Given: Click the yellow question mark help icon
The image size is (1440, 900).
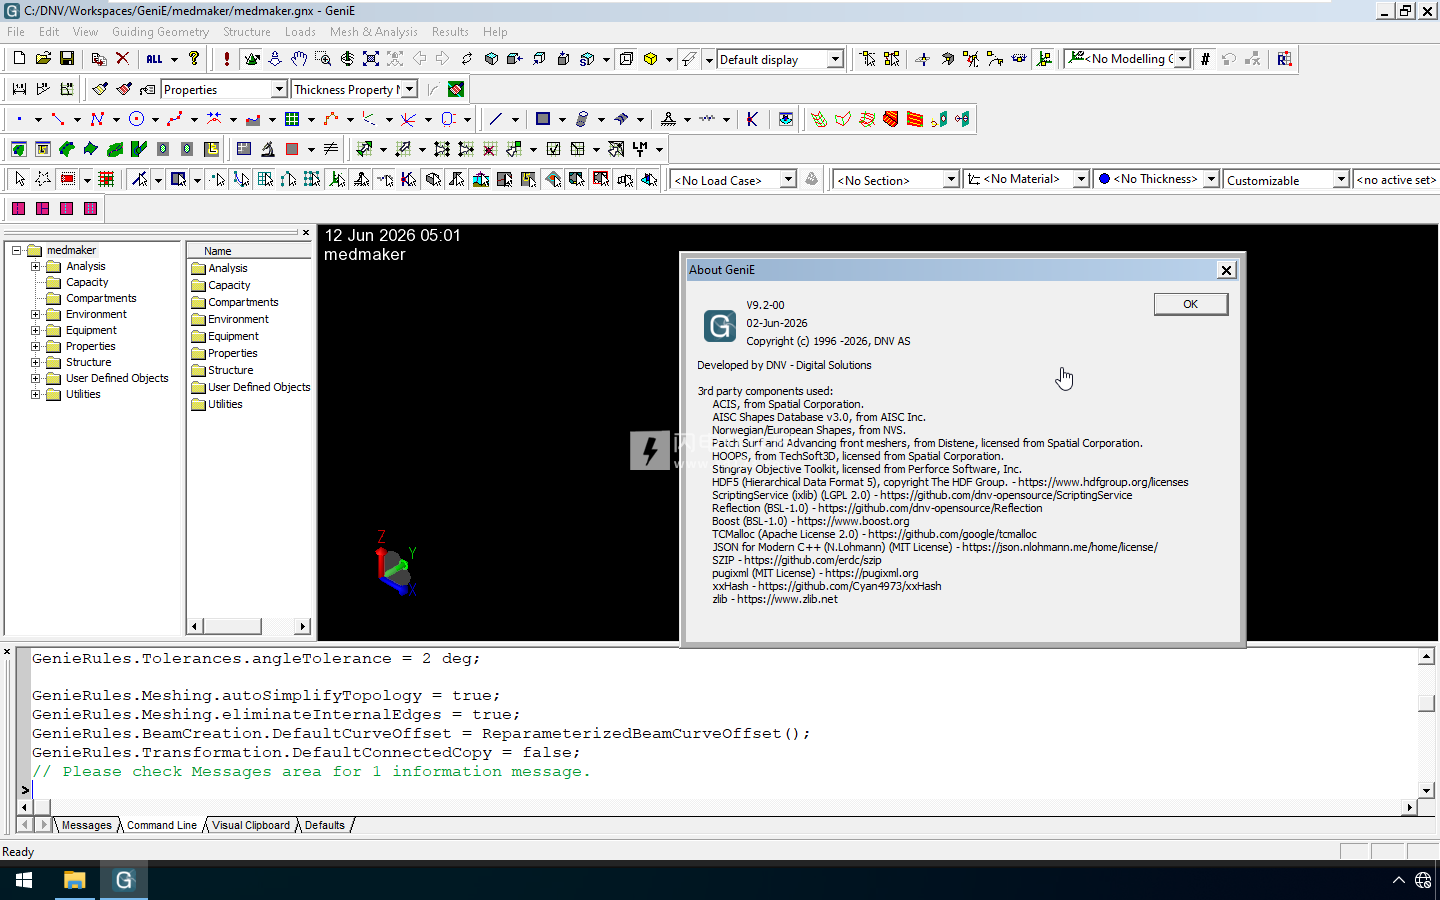Looking at the screenshot, I should [x=194, y=59].
